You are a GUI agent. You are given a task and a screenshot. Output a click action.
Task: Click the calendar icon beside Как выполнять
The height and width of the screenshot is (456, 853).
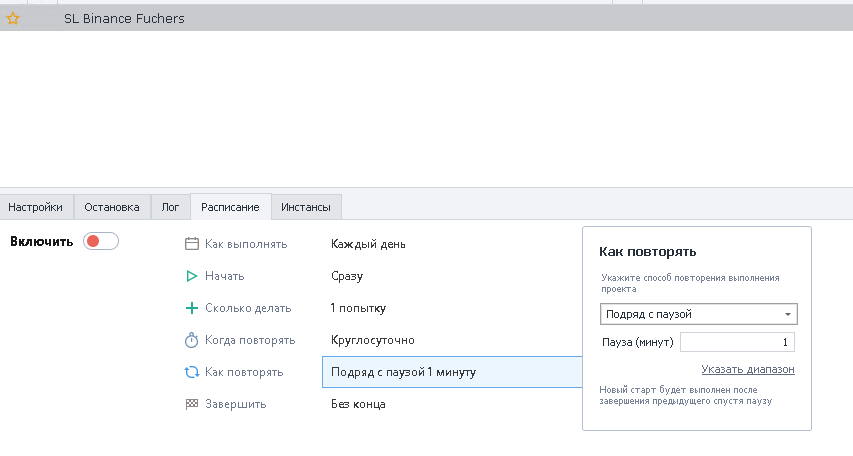tap(192, 244)
